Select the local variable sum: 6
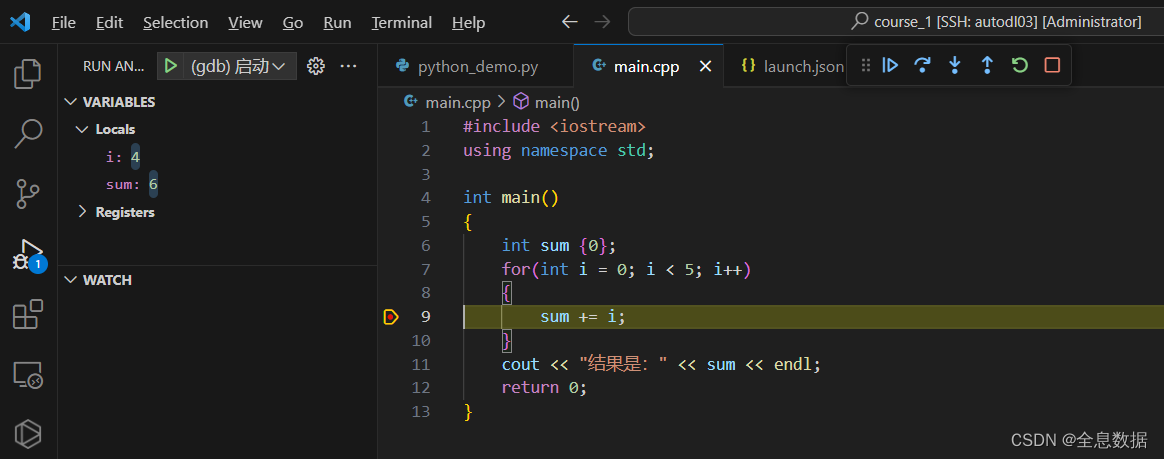The image size is (1164, 459). pyautogui.click(x=132, y=185)
